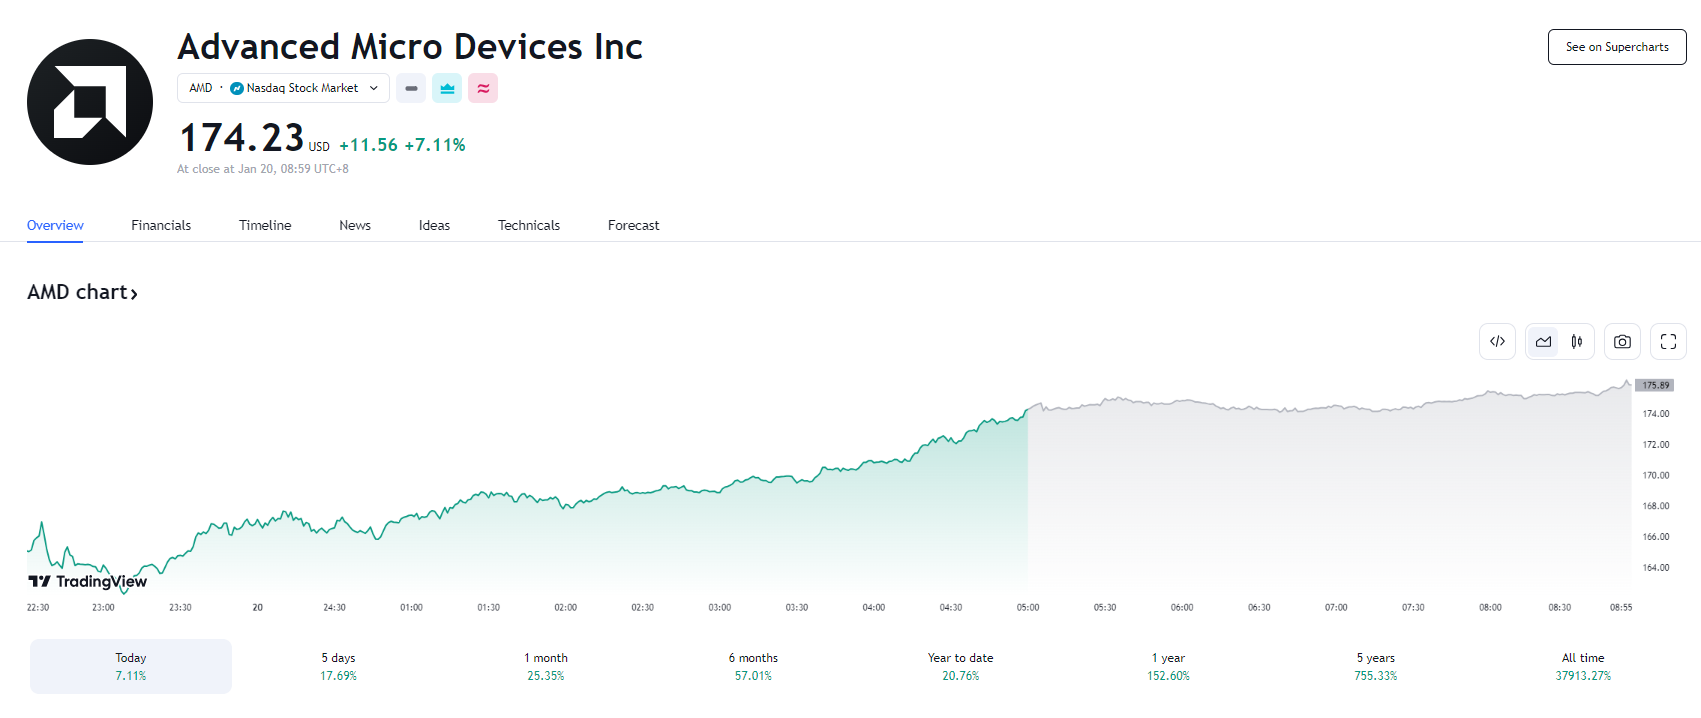Viewport: 1701px width, 718px height.
Task: Click the pink approximately-equal badge icon
Action: coord(483,88)
